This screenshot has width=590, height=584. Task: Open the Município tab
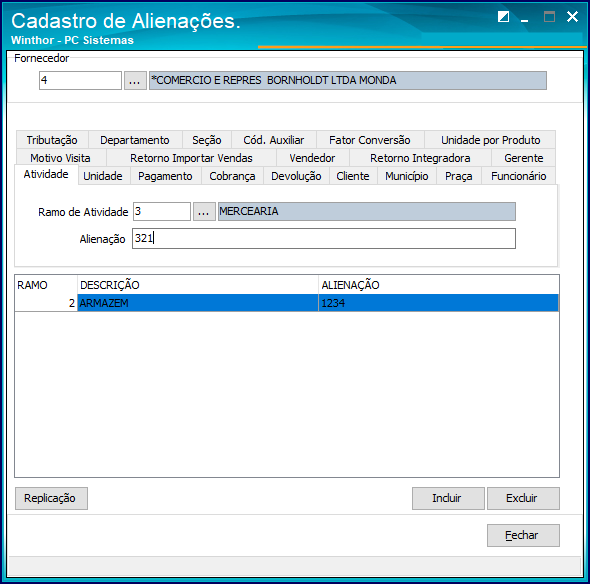[x=406, y=176]
